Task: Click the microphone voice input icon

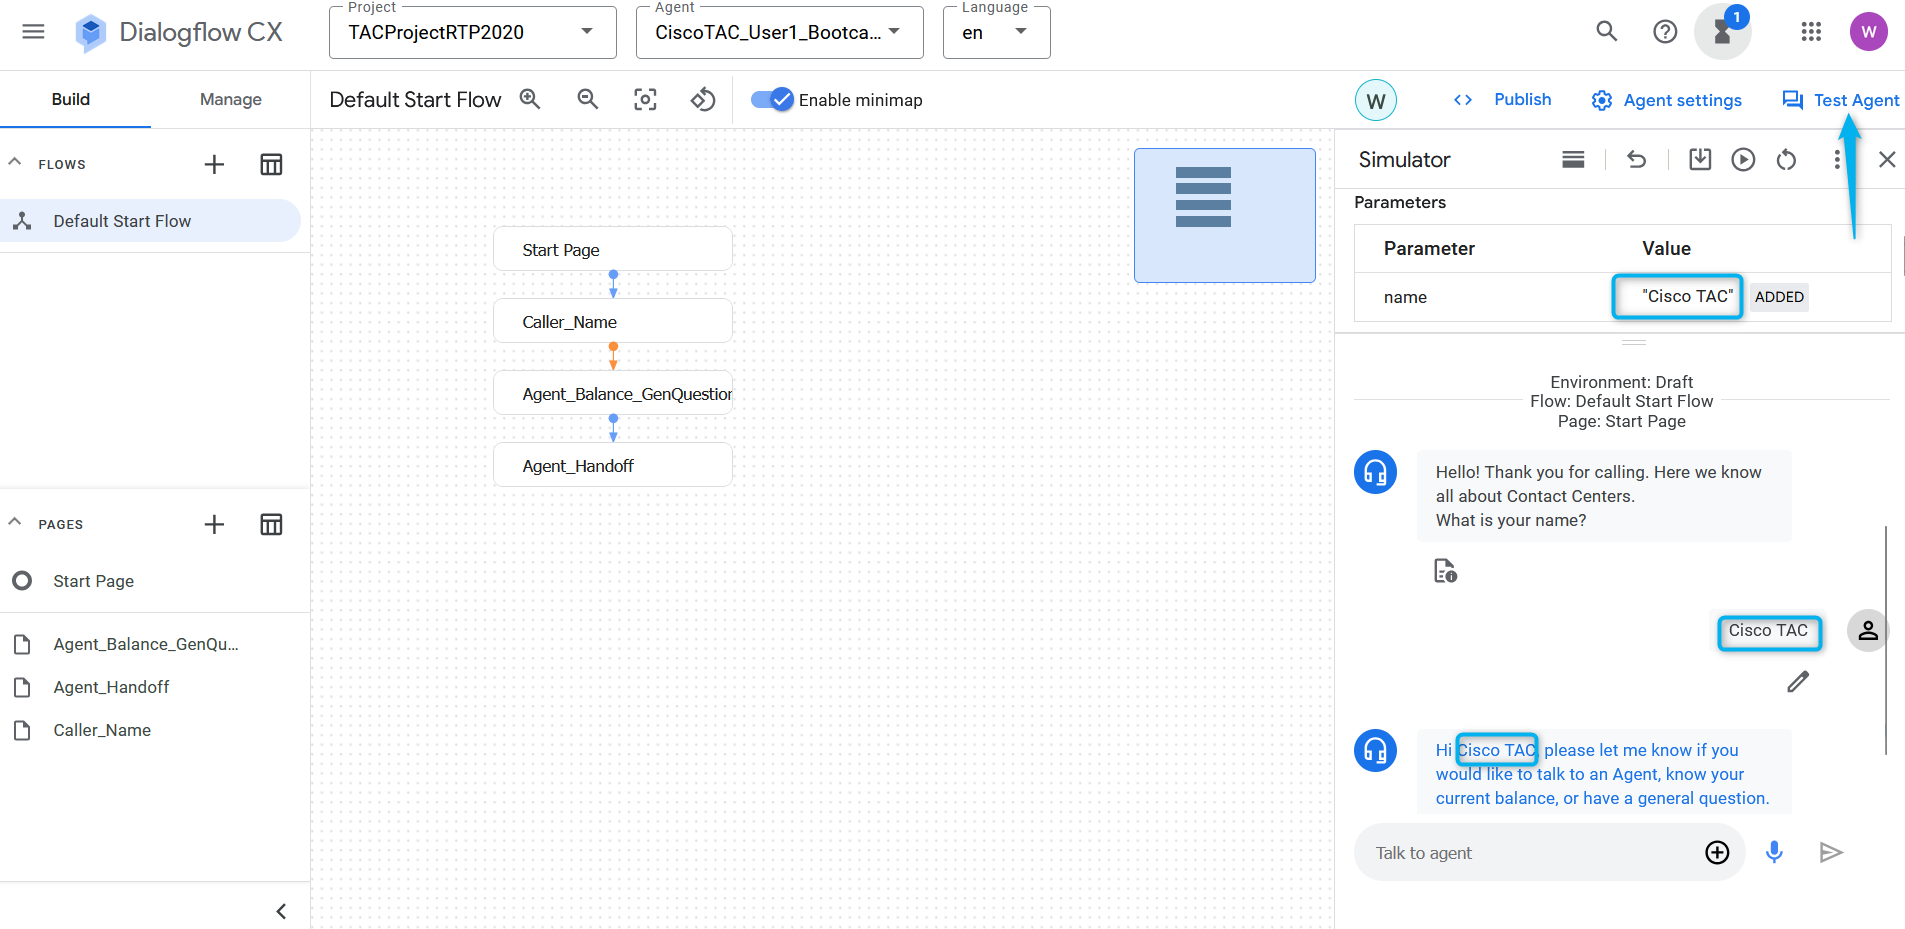Action: click(1774, 852)
